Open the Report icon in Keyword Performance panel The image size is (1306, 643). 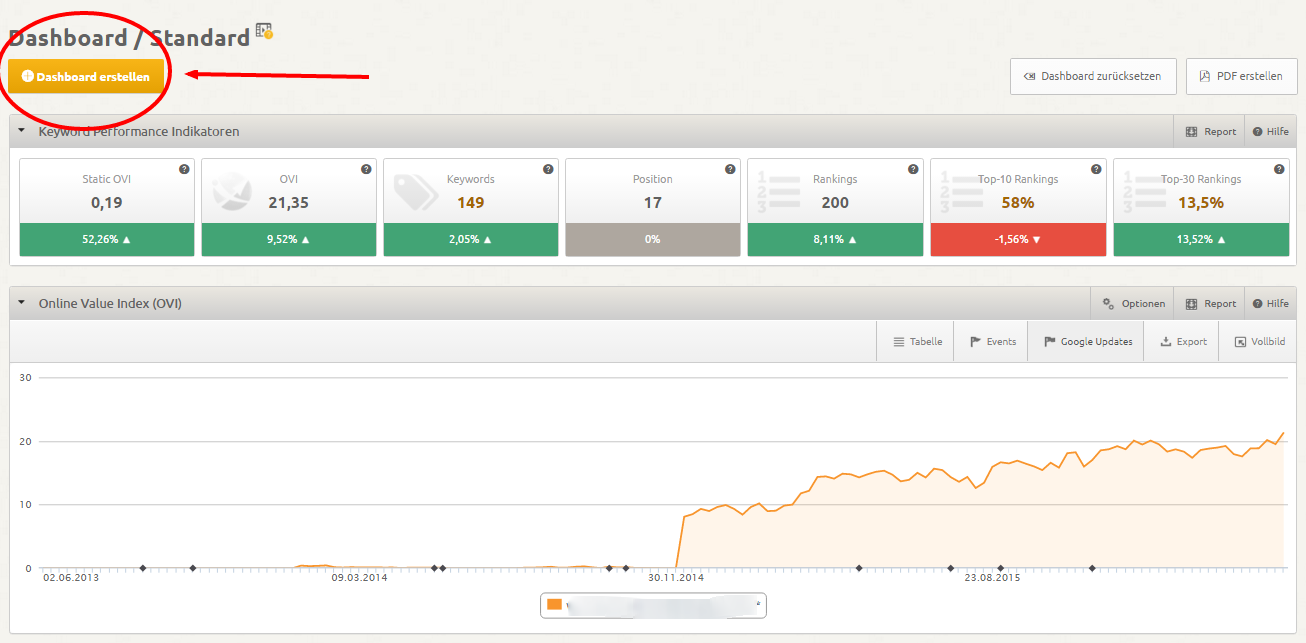(x=1209, y=131)
